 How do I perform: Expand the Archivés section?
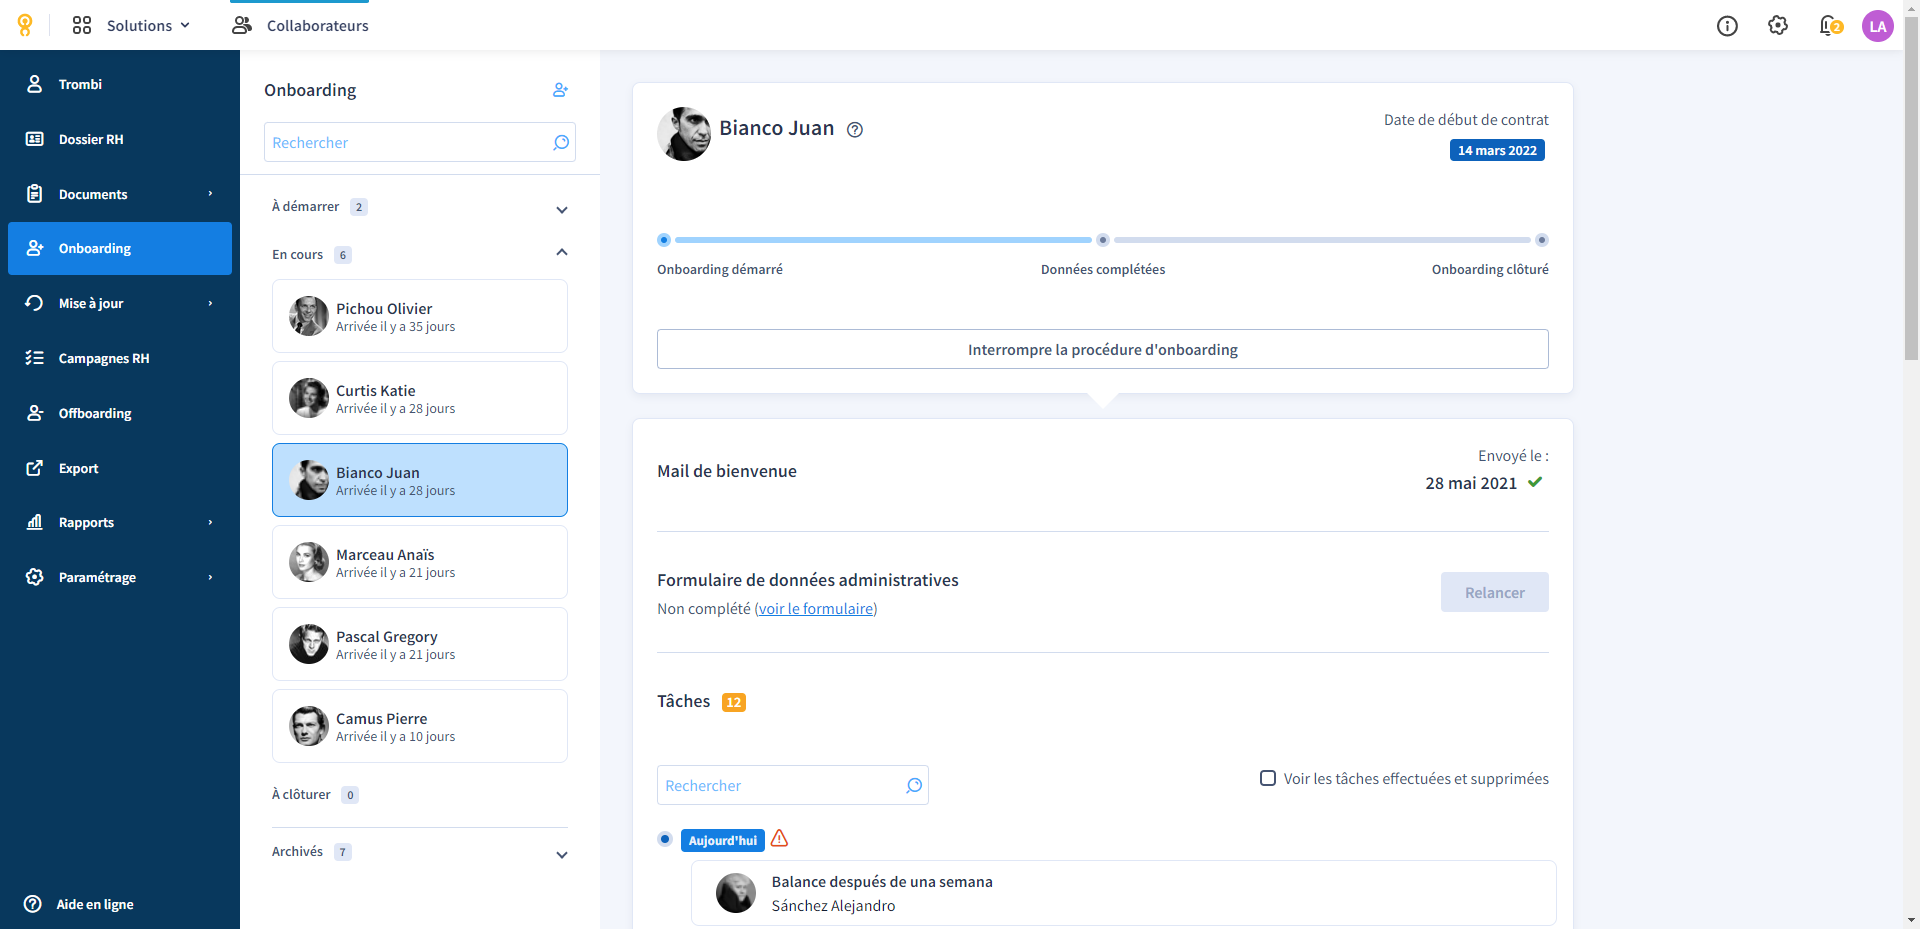[562, 854]
